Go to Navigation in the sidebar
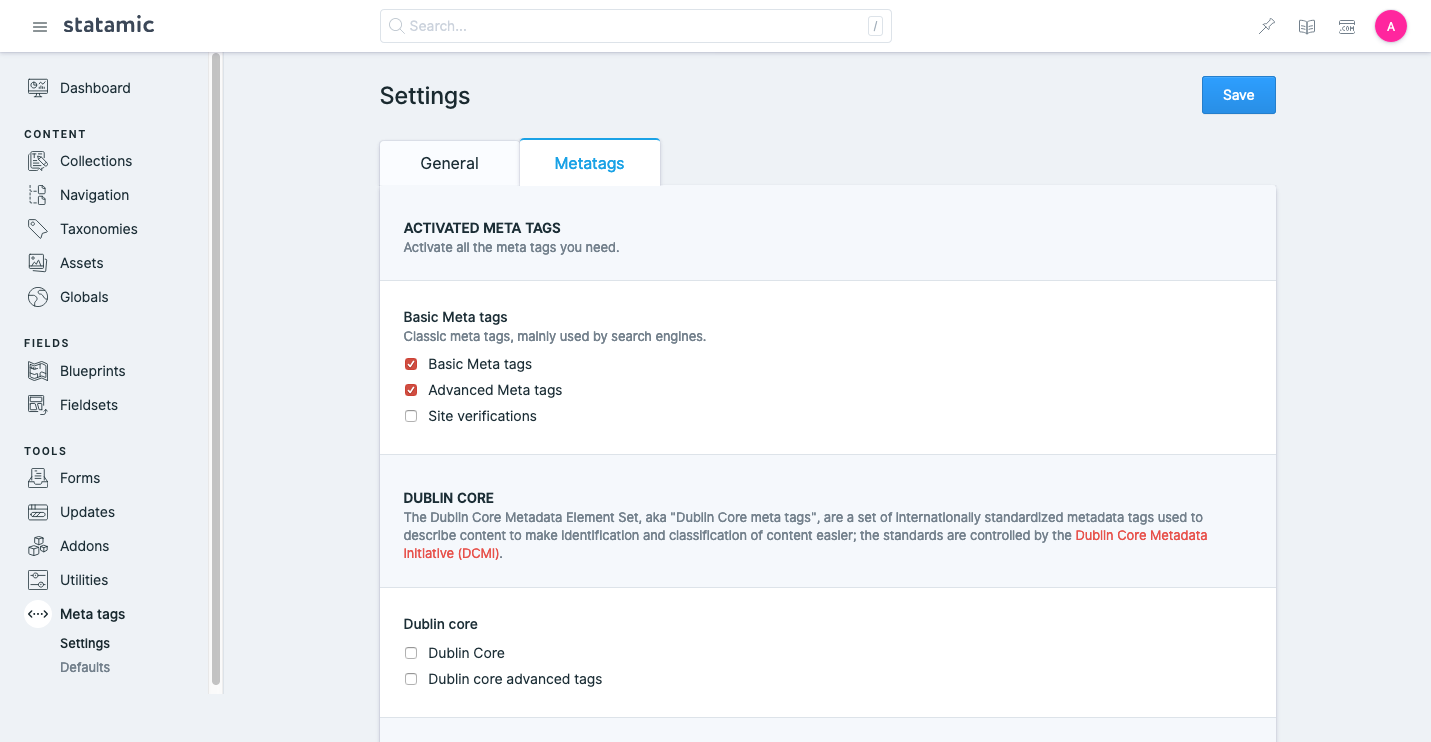Image resolution: width=1431 pixels, height=742 pixels. [x=94, y=195]
